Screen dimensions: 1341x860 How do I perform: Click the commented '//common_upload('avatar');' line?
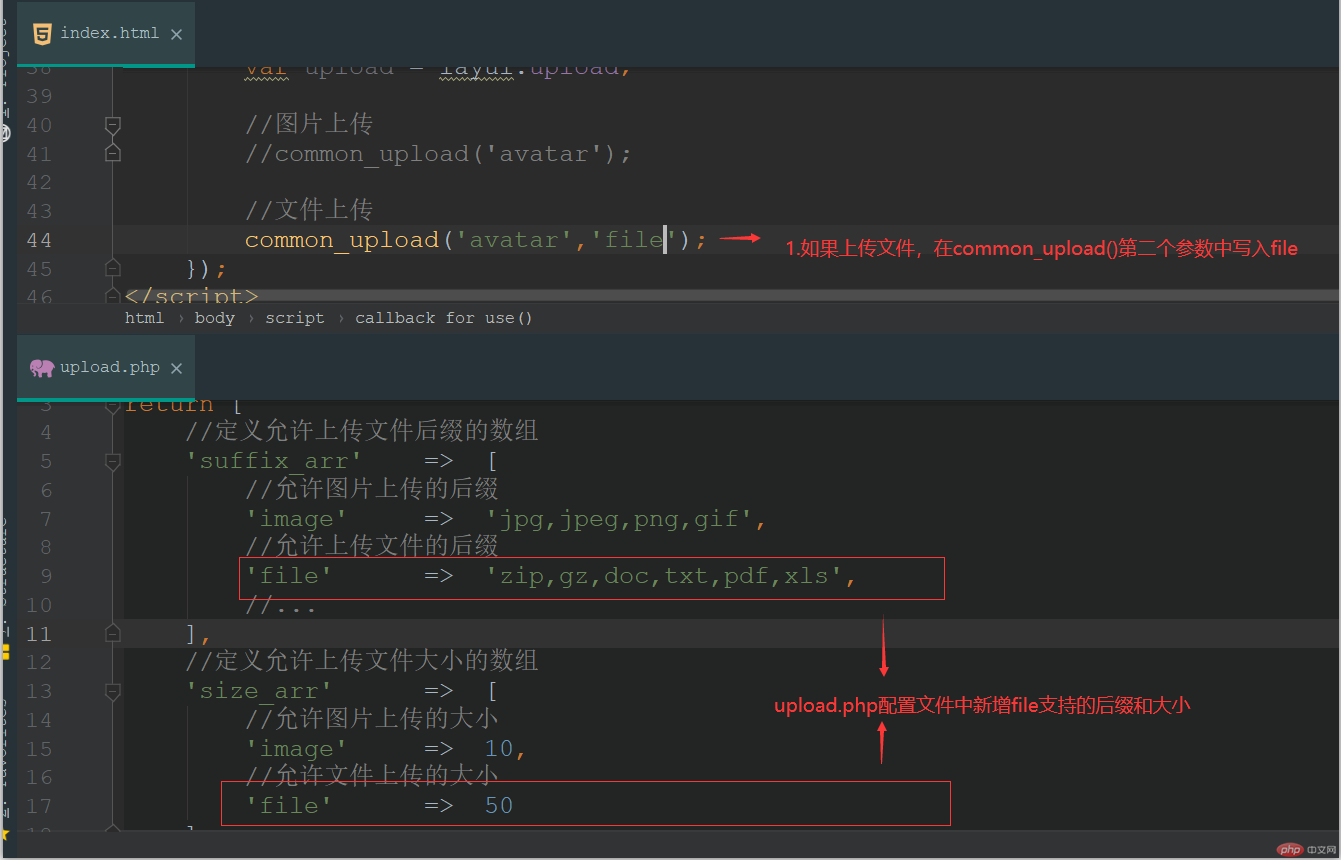439,154
